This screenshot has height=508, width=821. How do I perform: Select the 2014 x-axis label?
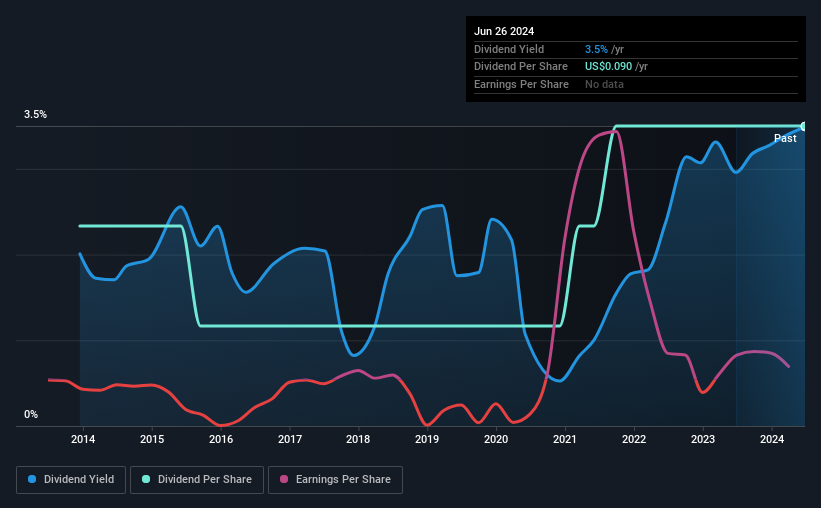83,439
